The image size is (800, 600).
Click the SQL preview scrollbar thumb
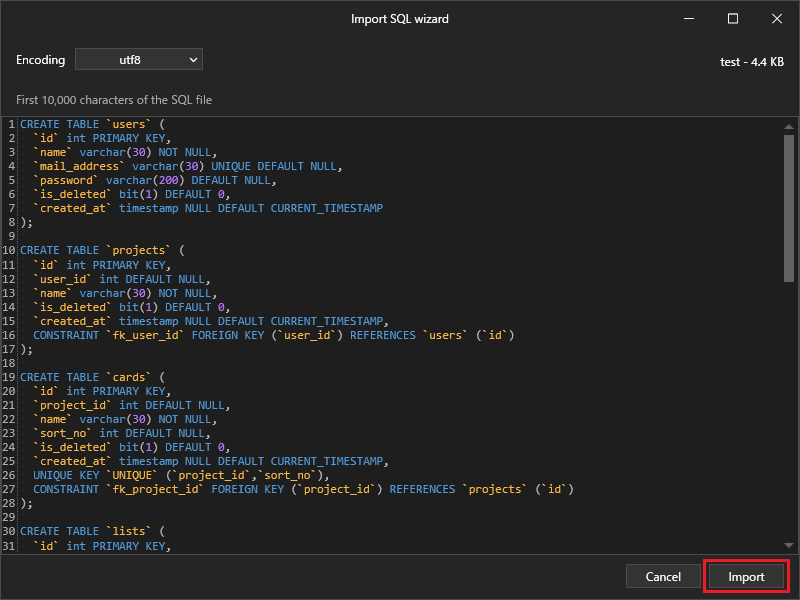[789, 208]
